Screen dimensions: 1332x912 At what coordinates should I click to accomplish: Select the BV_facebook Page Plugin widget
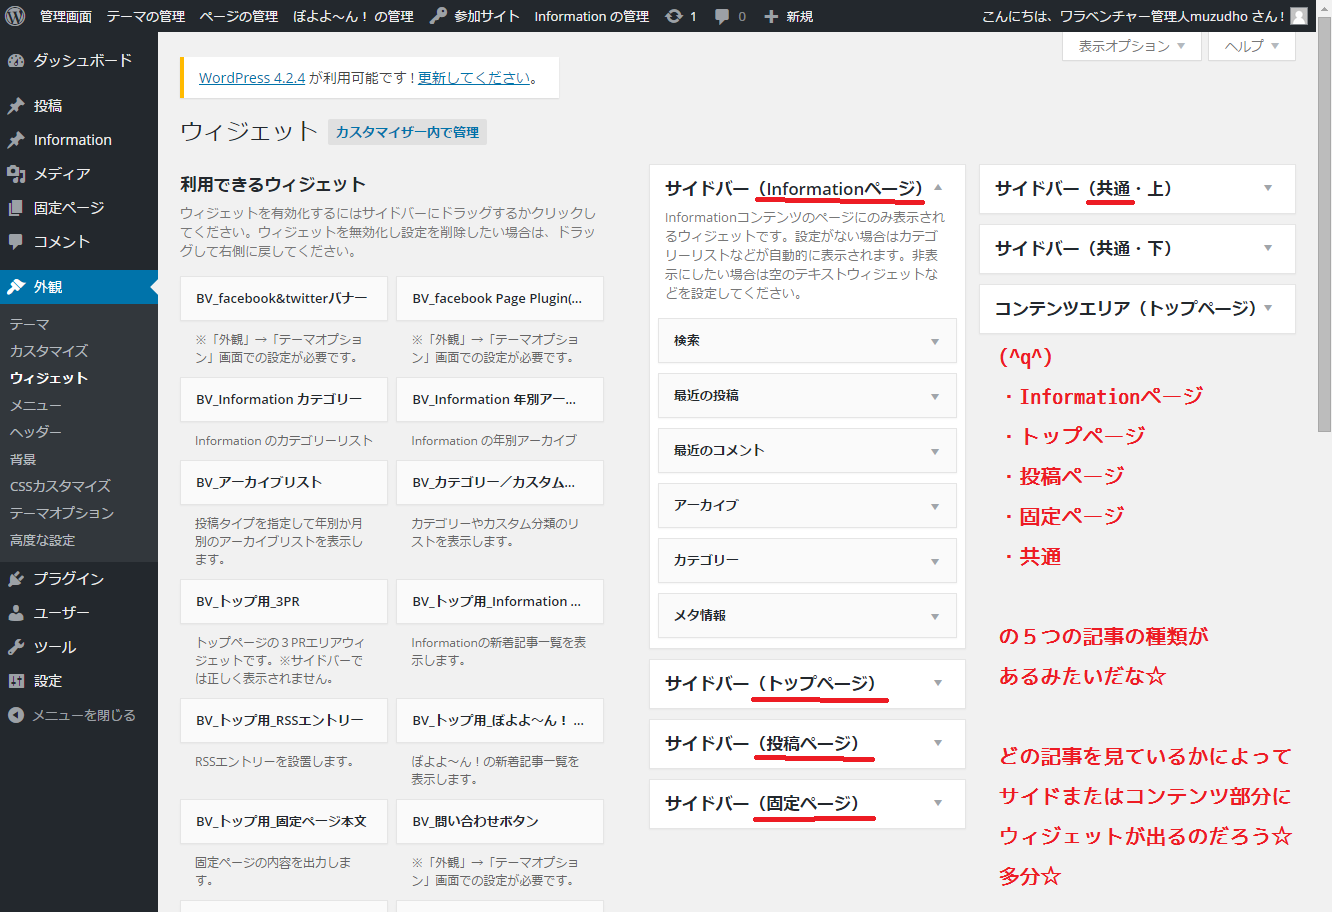coord(500,298)
